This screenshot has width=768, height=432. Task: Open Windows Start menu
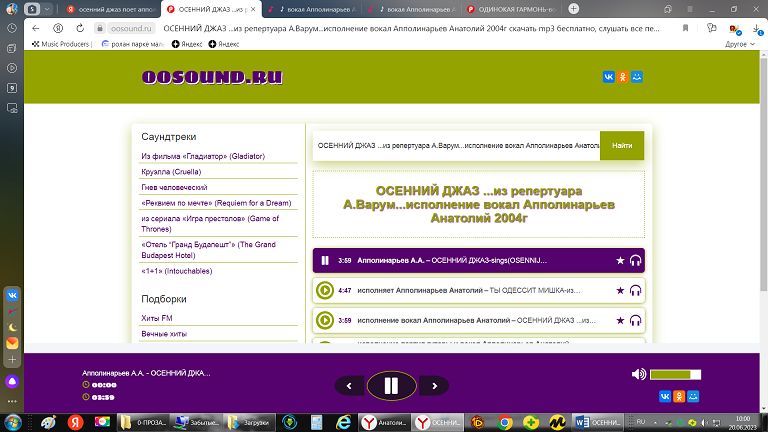click(x=13, y=422)
